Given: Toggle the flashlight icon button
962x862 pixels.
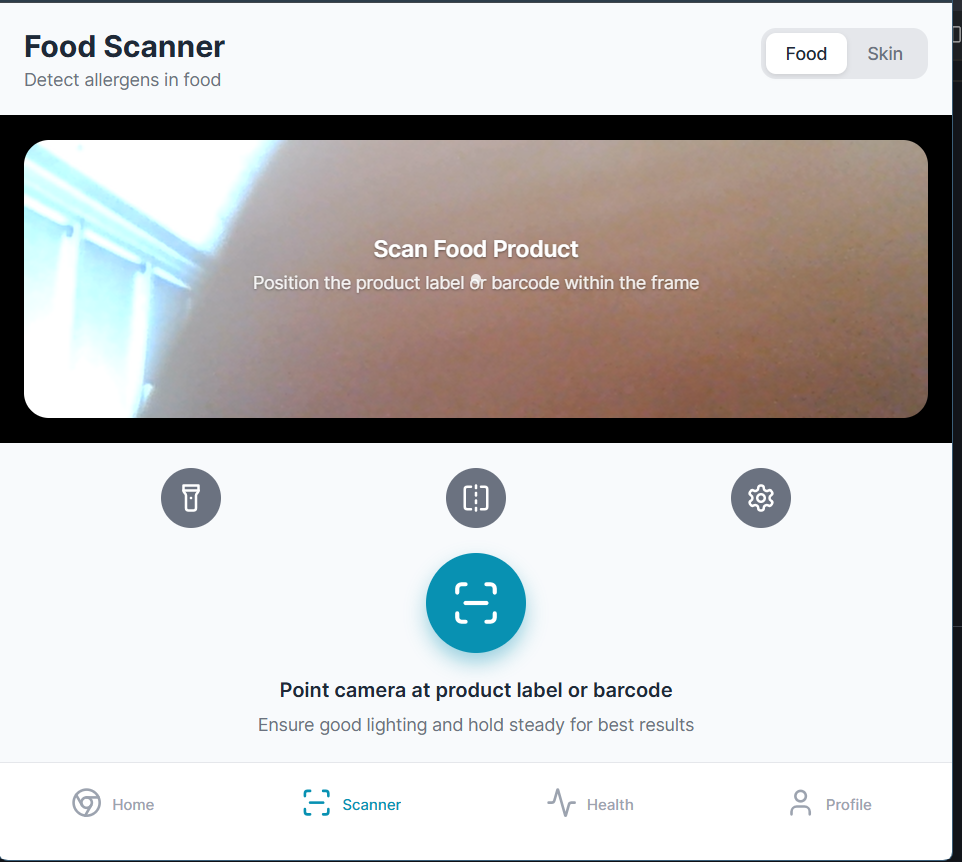Looking at the screenshot, I should [191, 498].
